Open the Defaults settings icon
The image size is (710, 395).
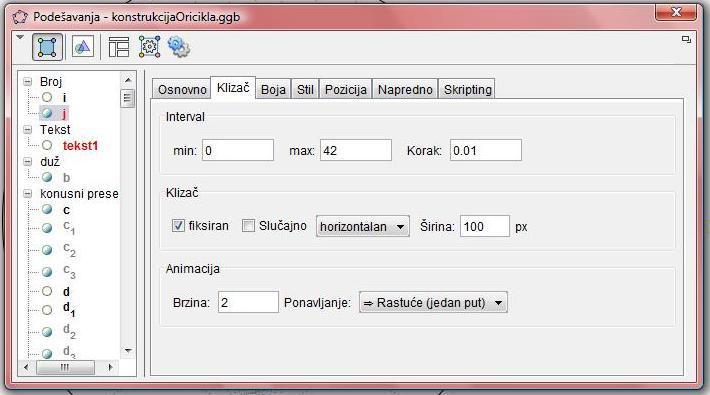pyautogui.click(x=149, y=47)
